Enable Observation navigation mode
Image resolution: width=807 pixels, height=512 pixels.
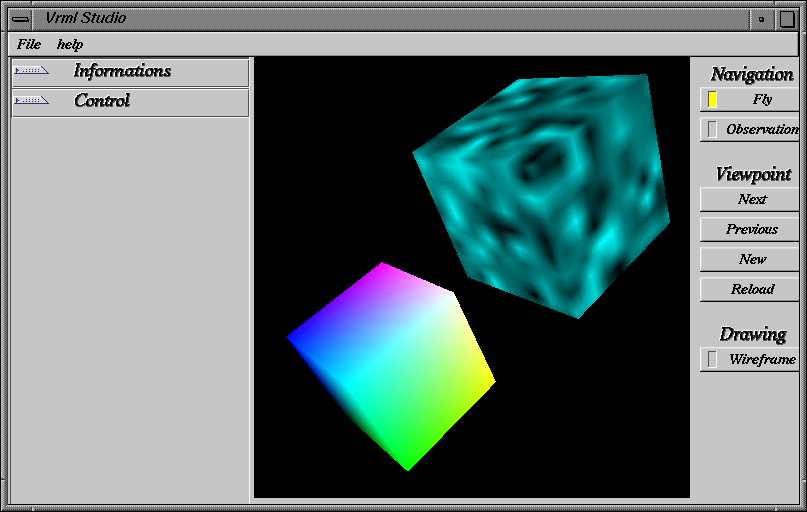pos(750,129)
